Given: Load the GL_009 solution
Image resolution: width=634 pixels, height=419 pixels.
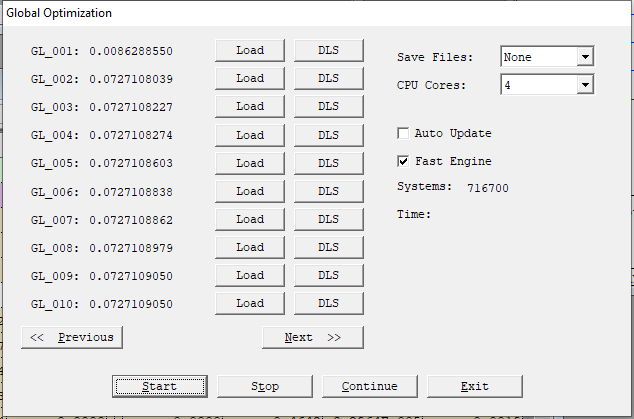Looking at the screenshot, I should (x=250, y=275).
